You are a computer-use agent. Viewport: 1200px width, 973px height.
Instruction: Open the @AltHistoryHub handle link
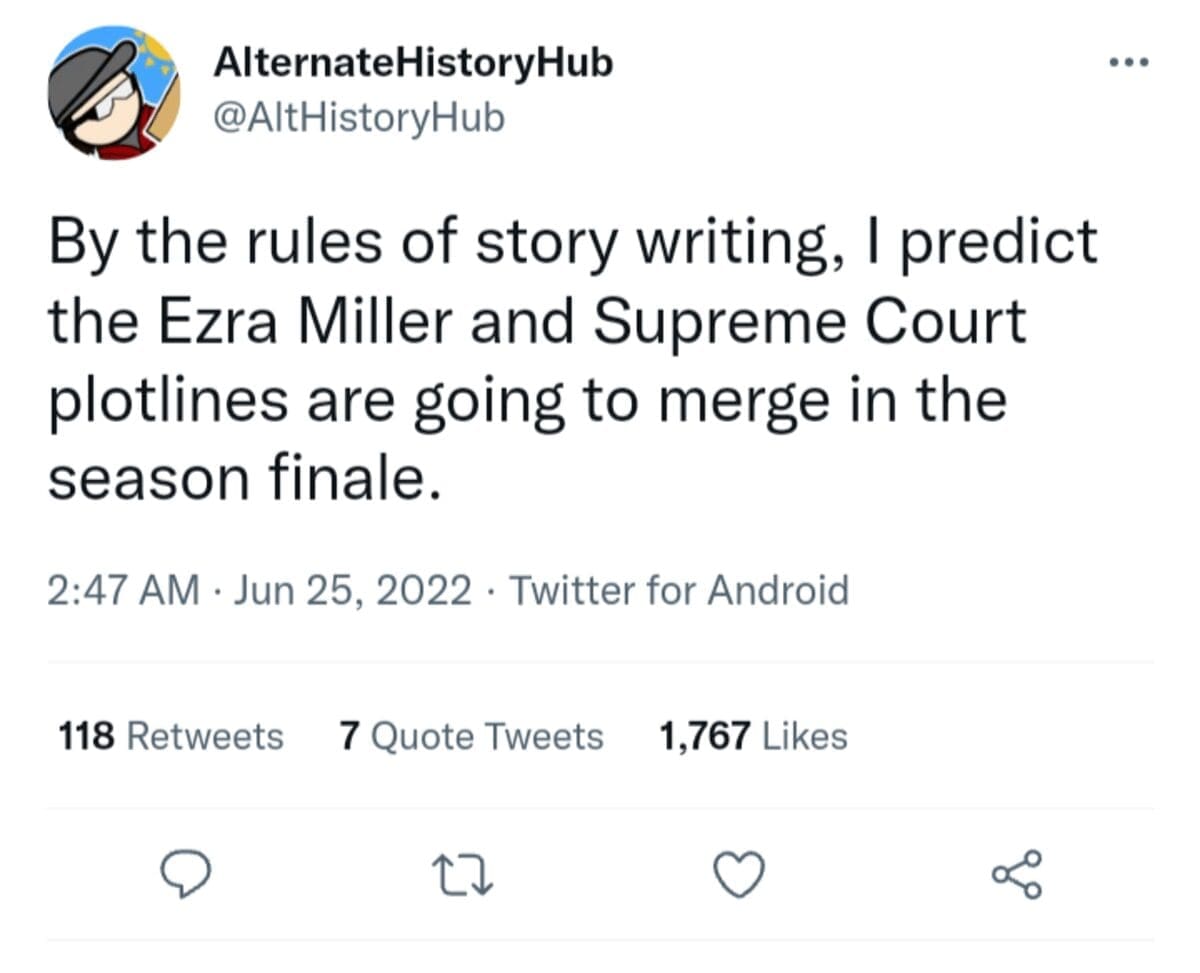359,118
